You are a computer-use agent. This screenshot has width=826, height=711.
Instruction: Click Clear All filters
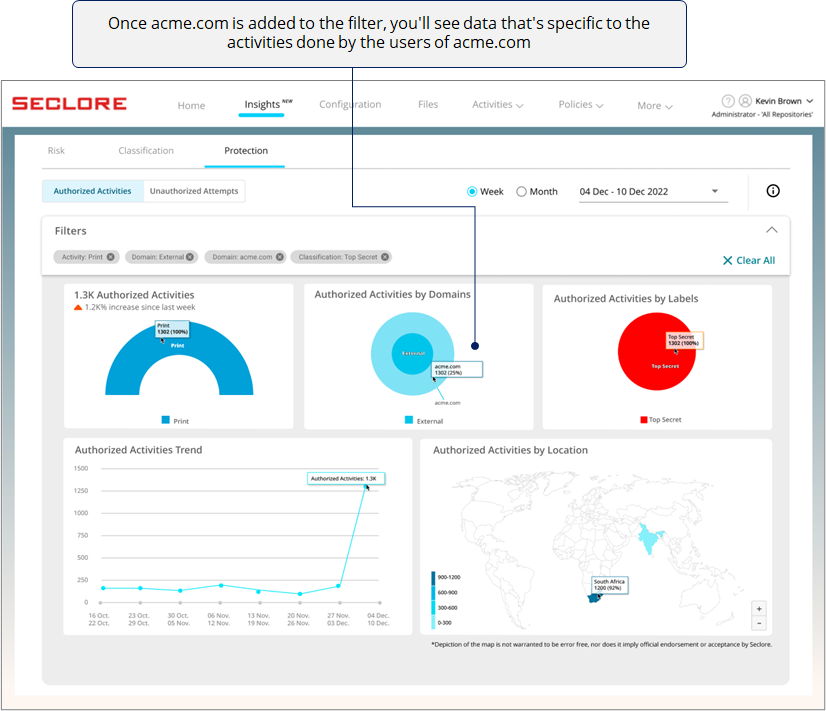[749, 260]
